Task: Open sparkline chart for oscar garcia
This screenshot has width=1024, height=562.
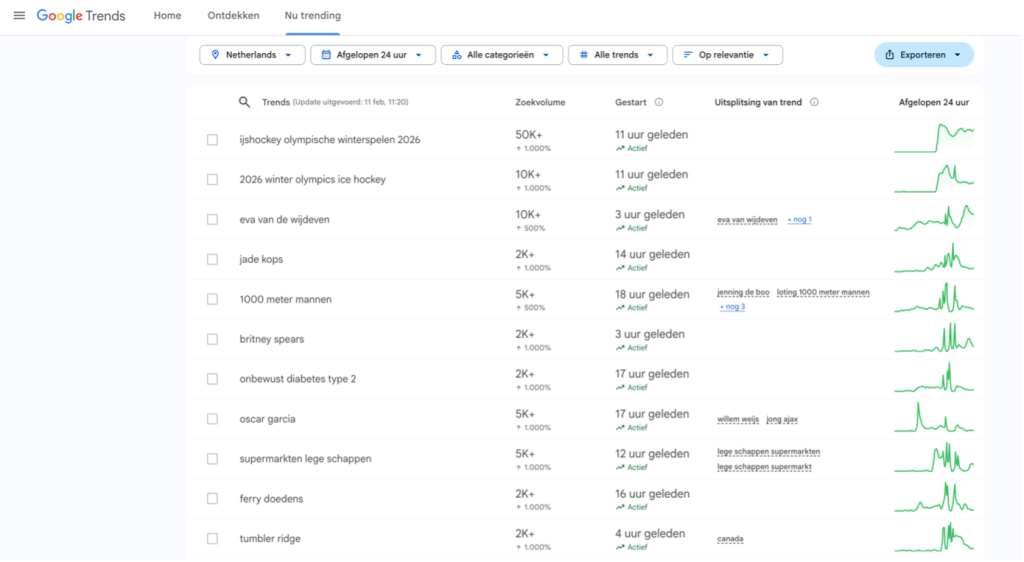Action: [x=934, y=418]
